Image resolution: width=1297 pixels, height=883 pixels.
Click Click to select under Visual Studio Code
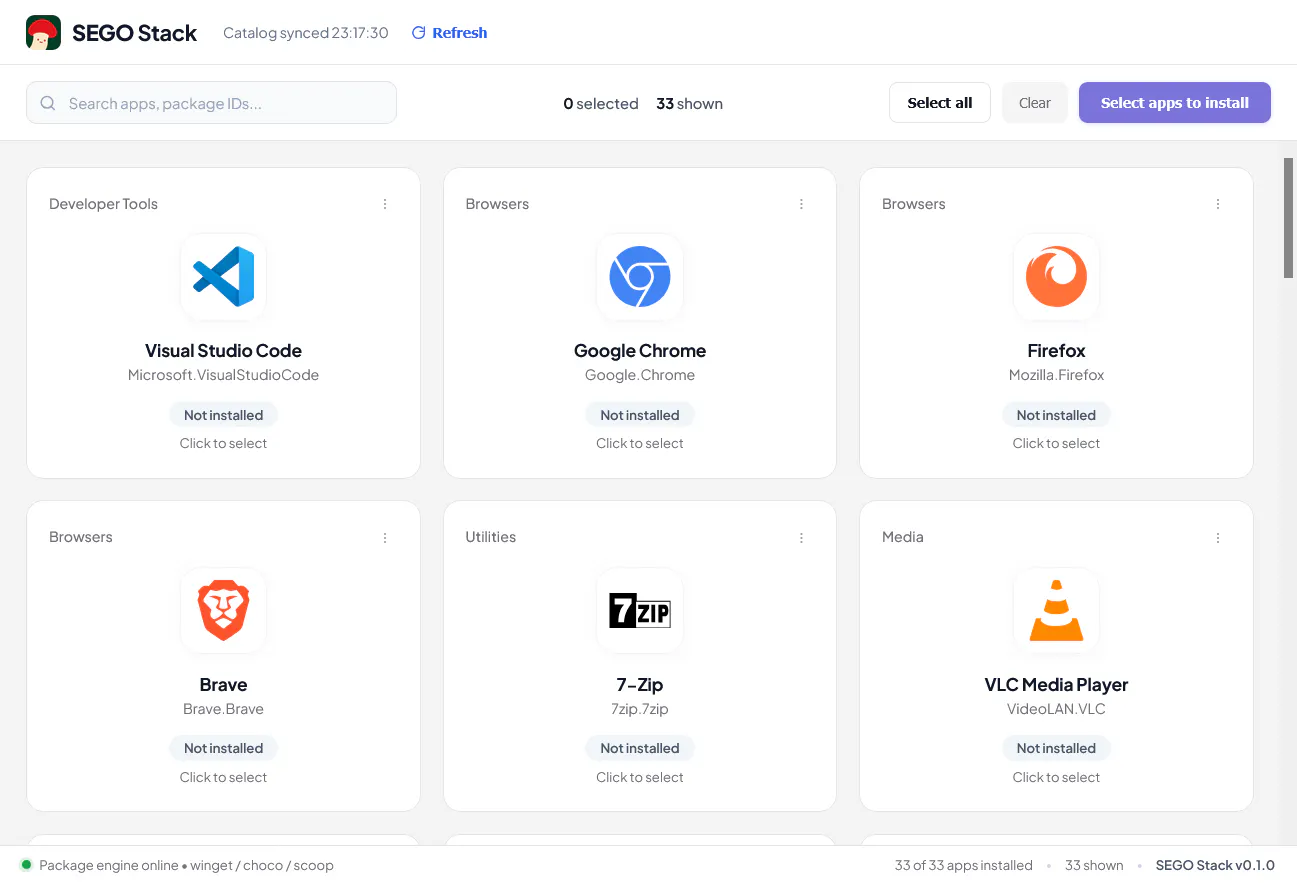223,443
